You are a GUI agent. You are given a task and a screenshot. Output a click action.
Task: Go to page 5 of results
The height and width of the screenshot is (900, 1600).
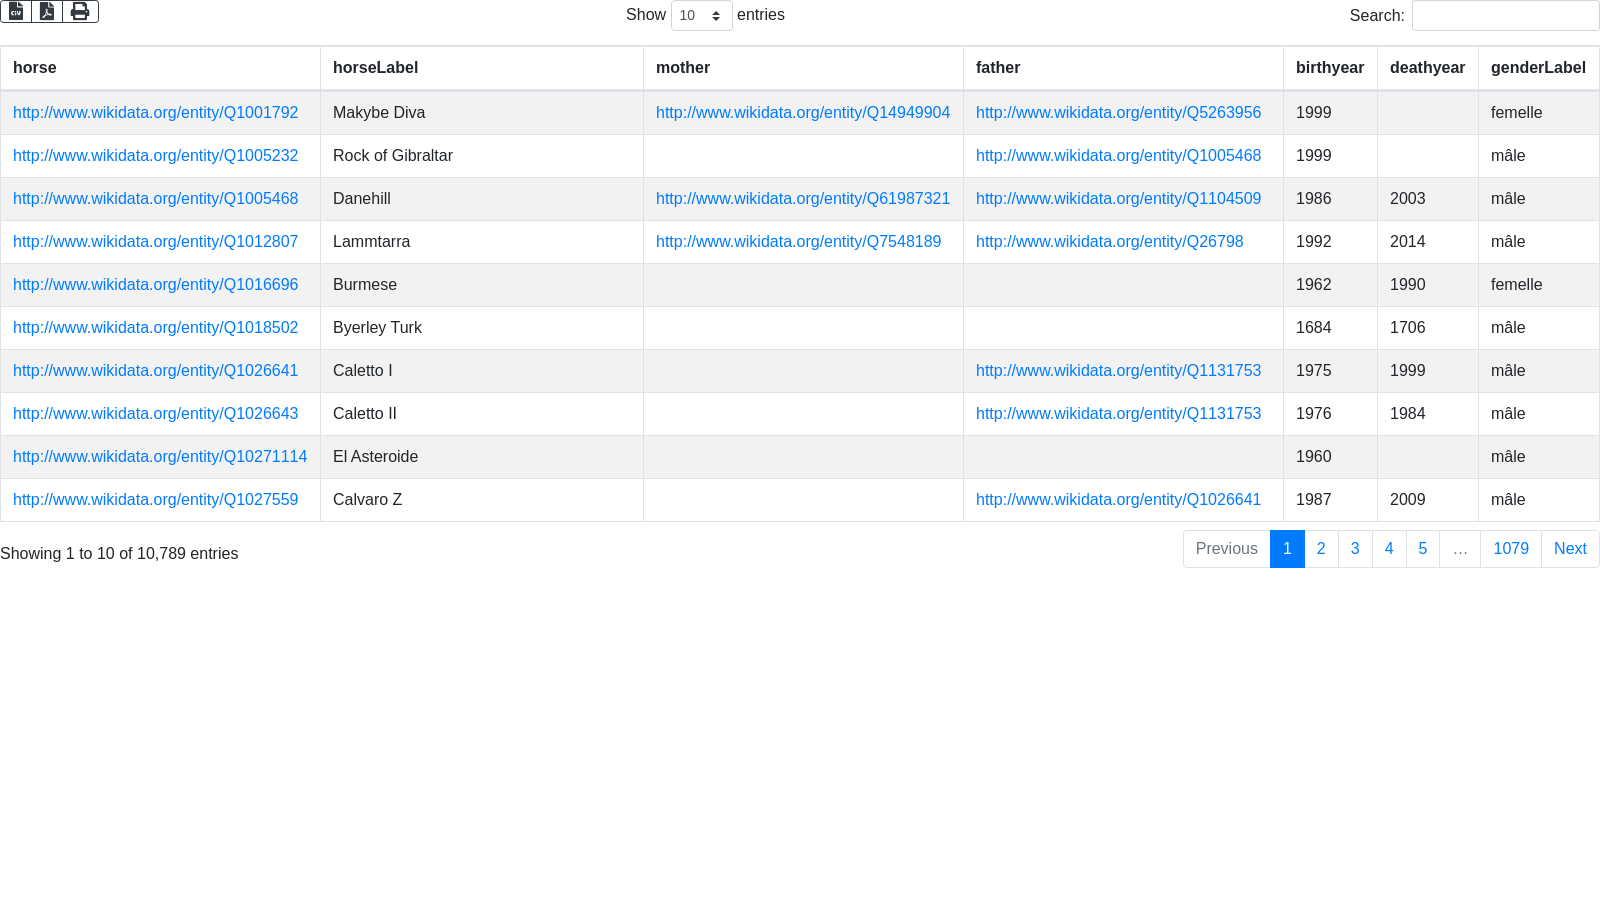[1422, 549]
